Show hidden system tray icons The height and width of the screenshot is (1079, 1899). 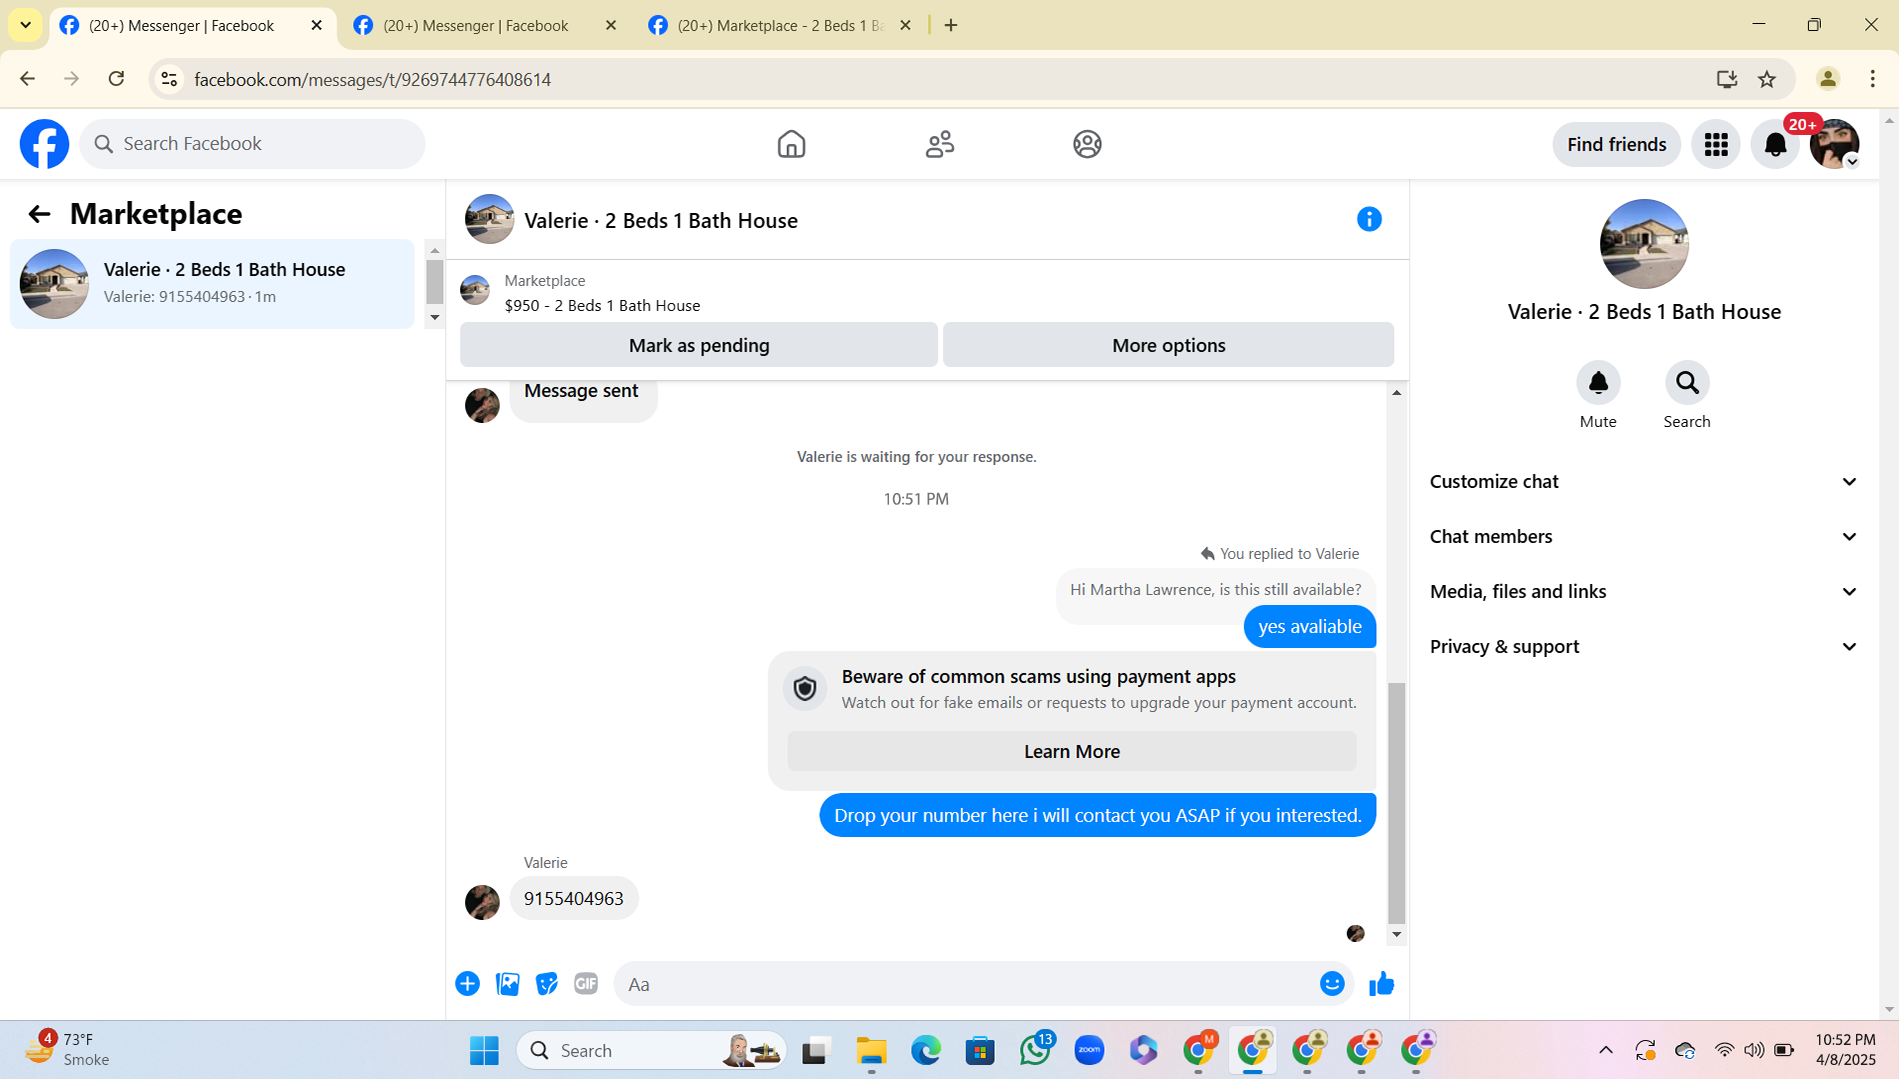1605,1050
